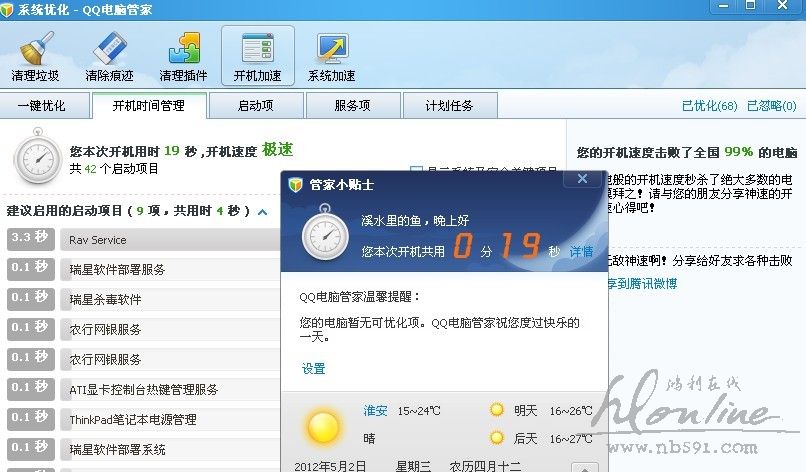Click the 后天 forecast 16~27℃
This screenshot has width=806, height=472.
571,439
